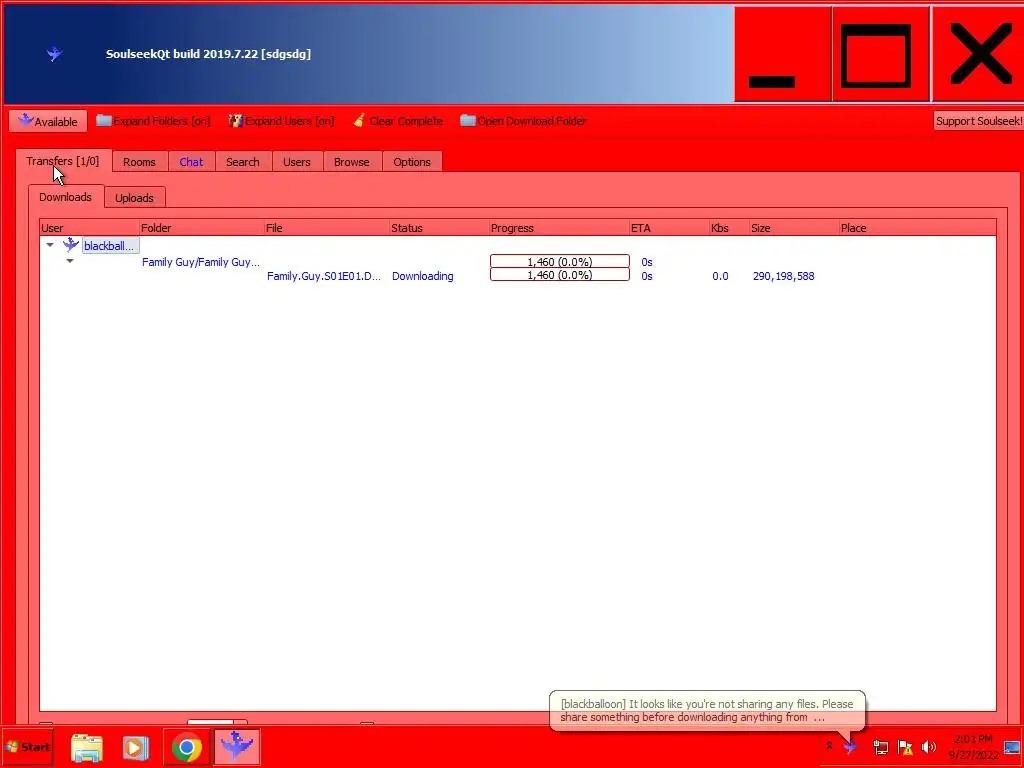1024x768 pixels.
Task: Click Clear Complete broom button
Action: coord(398,121)
